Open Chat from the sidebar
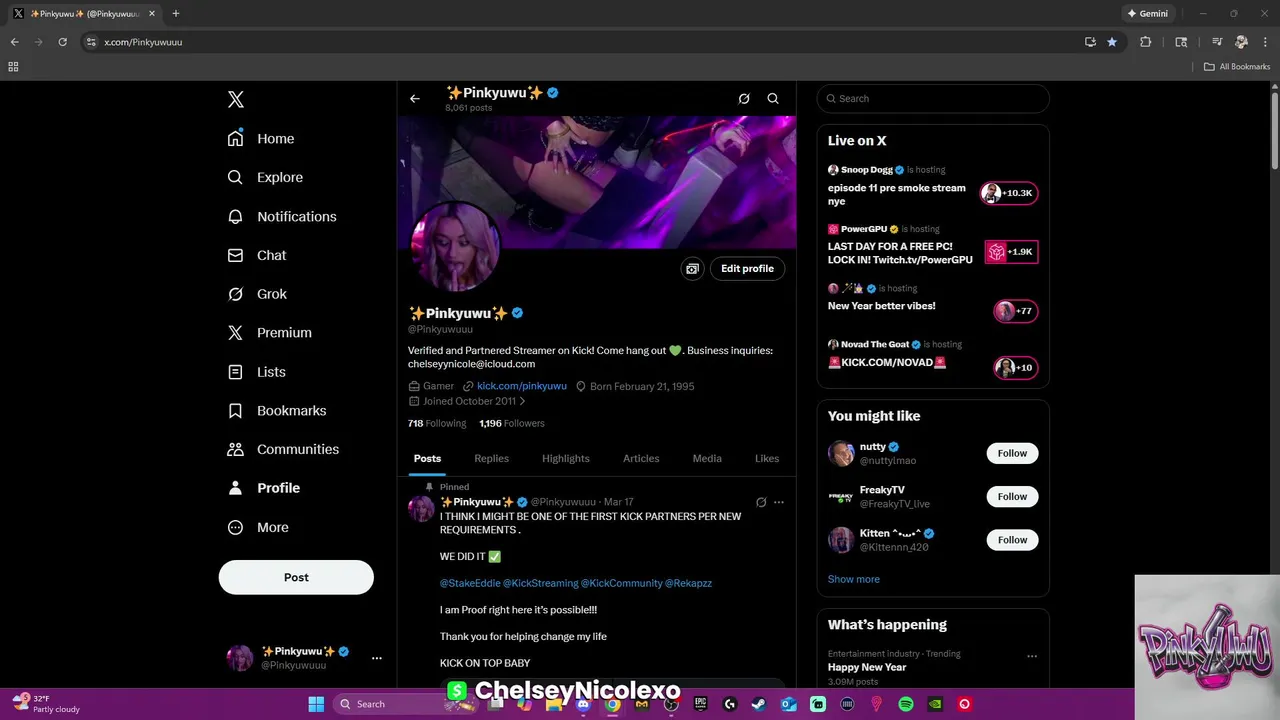Screen dimensions: 1280x720 coord(257,255)
